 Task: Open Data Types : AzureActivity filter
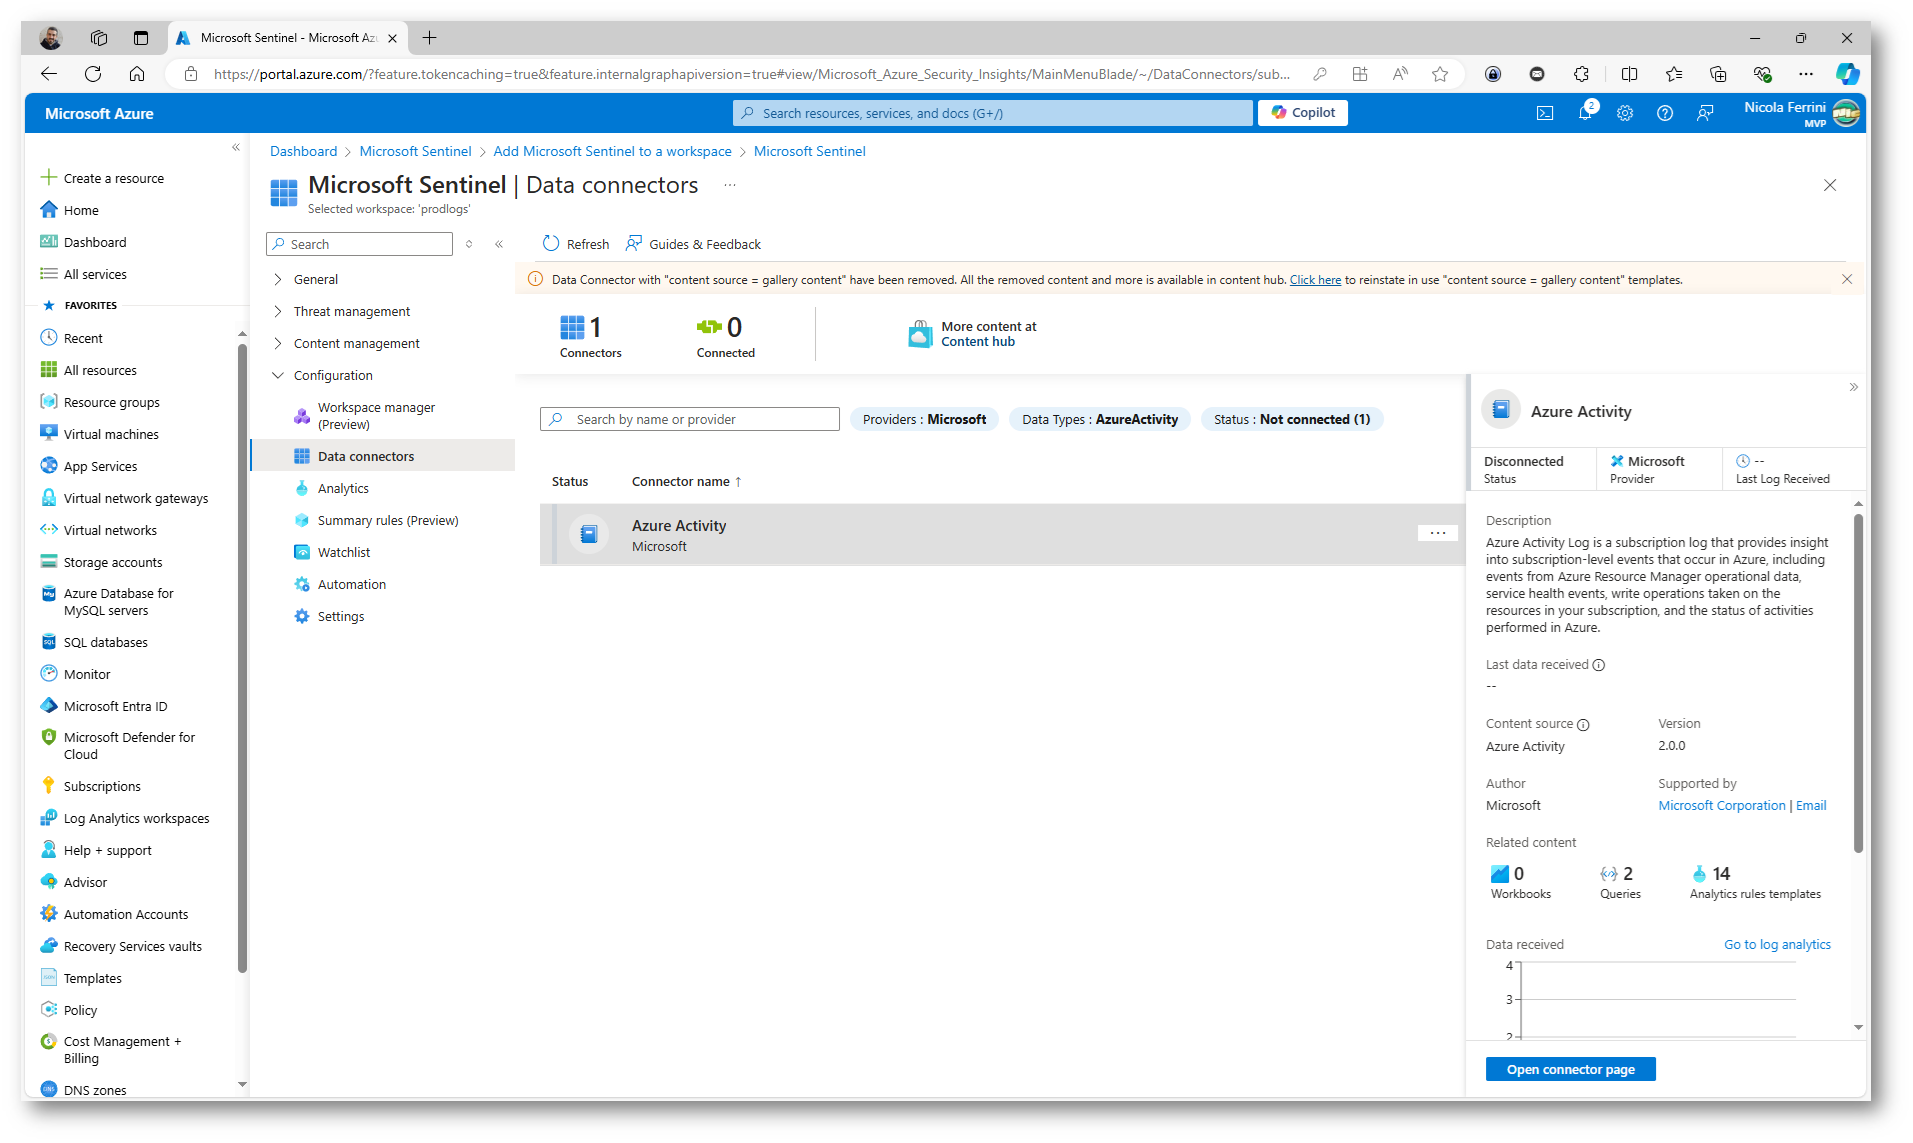tap(1100, 419)
